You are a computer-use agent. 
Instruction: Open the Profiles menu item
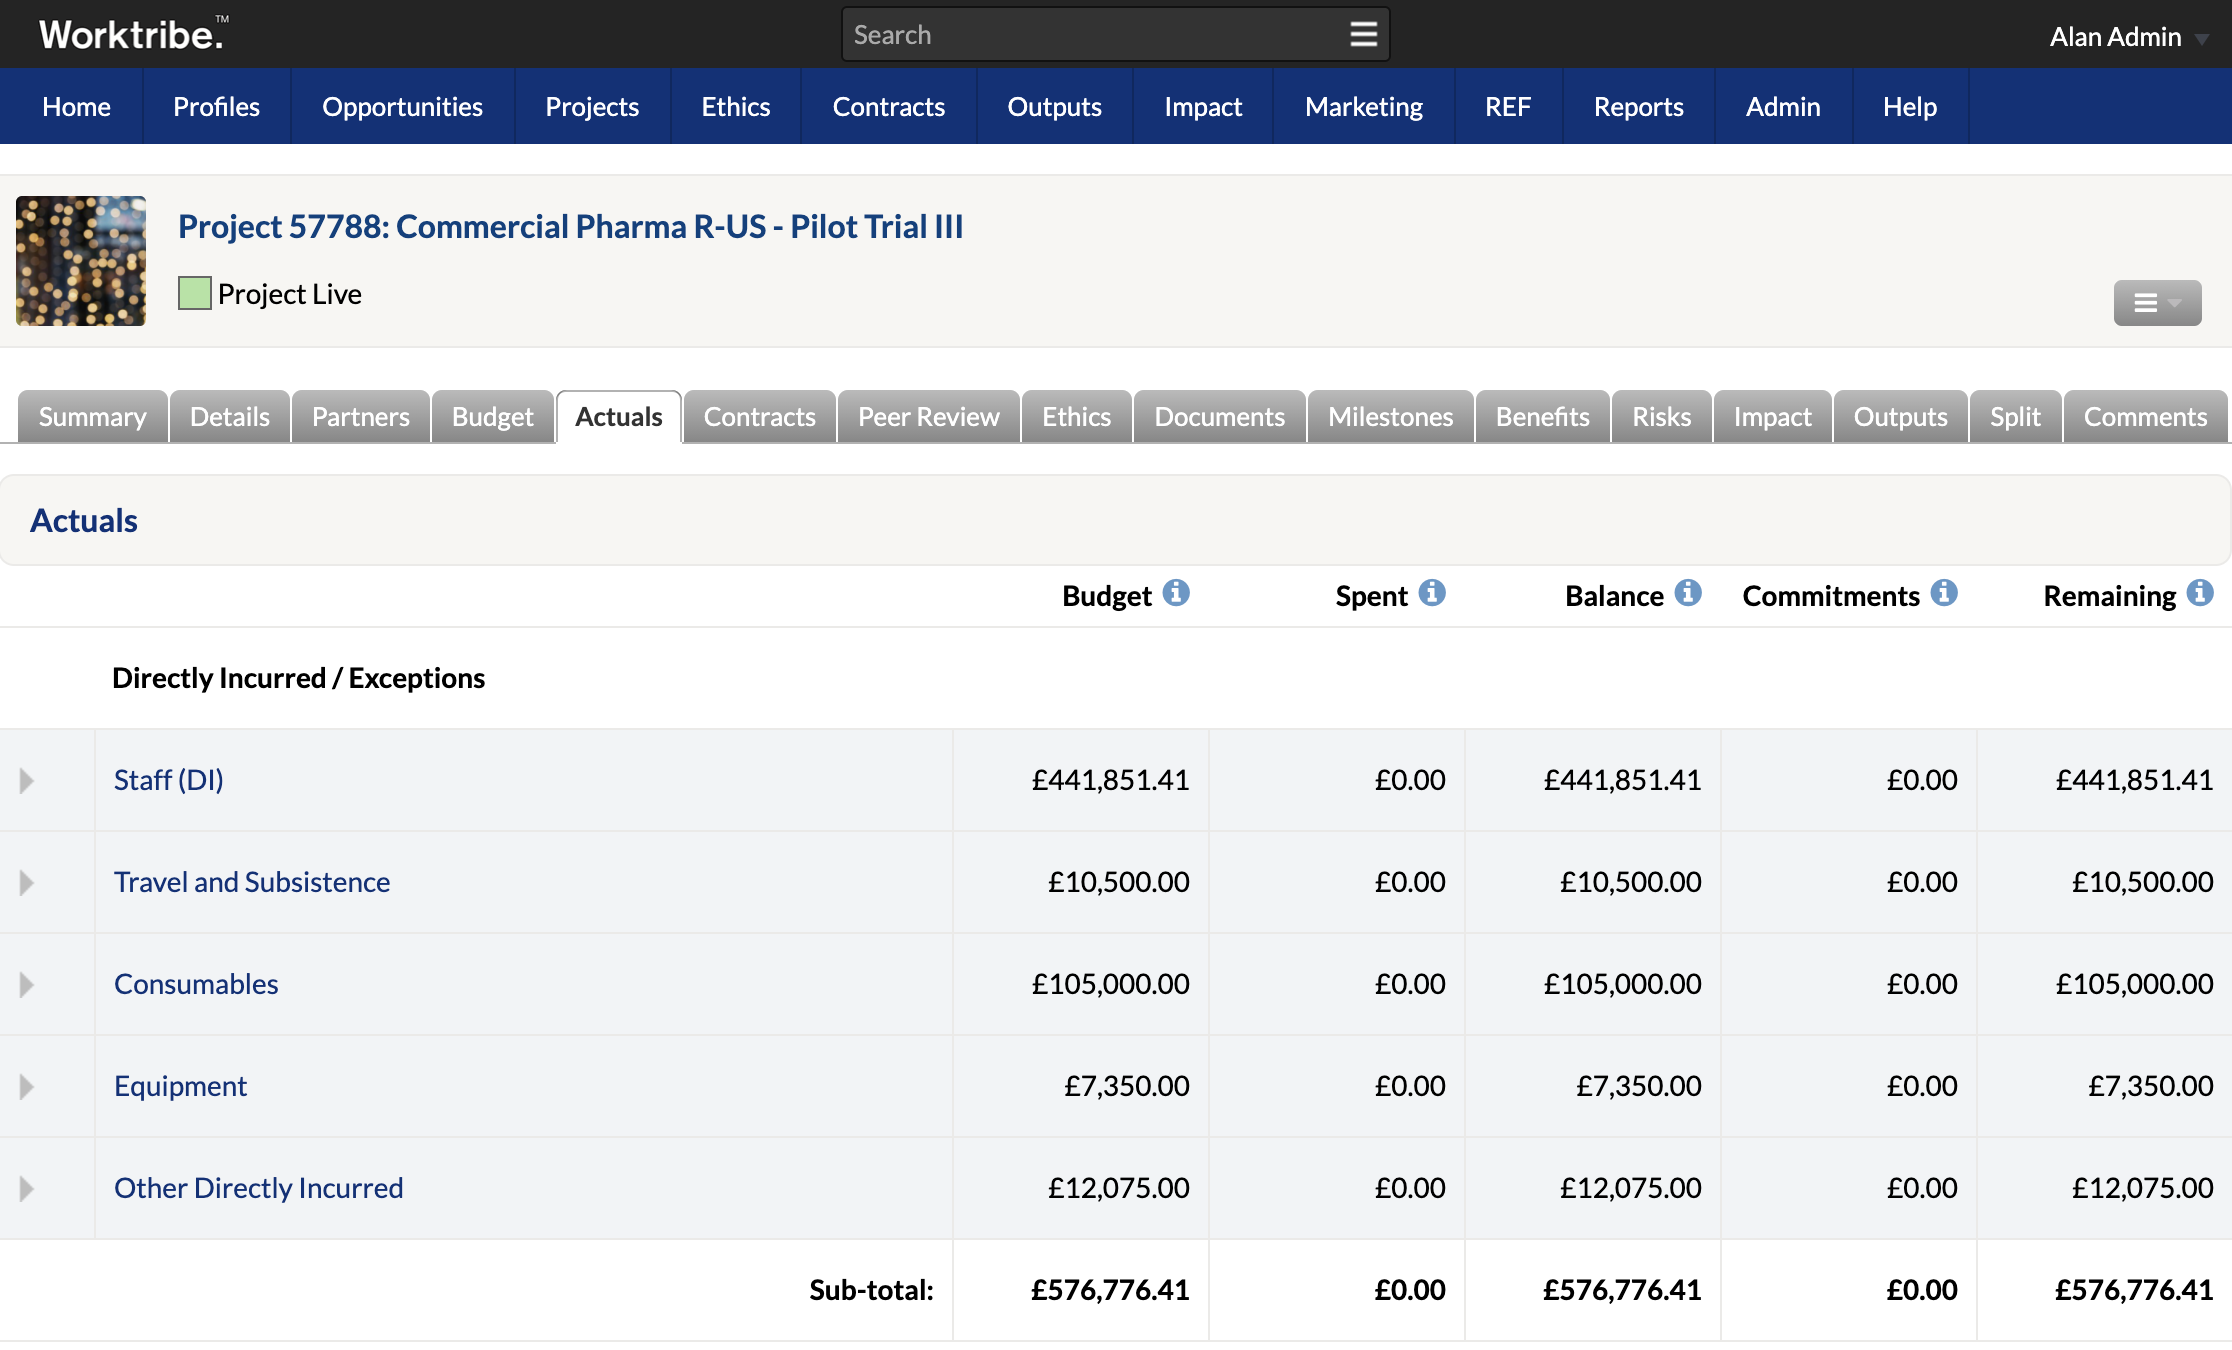click(x=216, y=106)
